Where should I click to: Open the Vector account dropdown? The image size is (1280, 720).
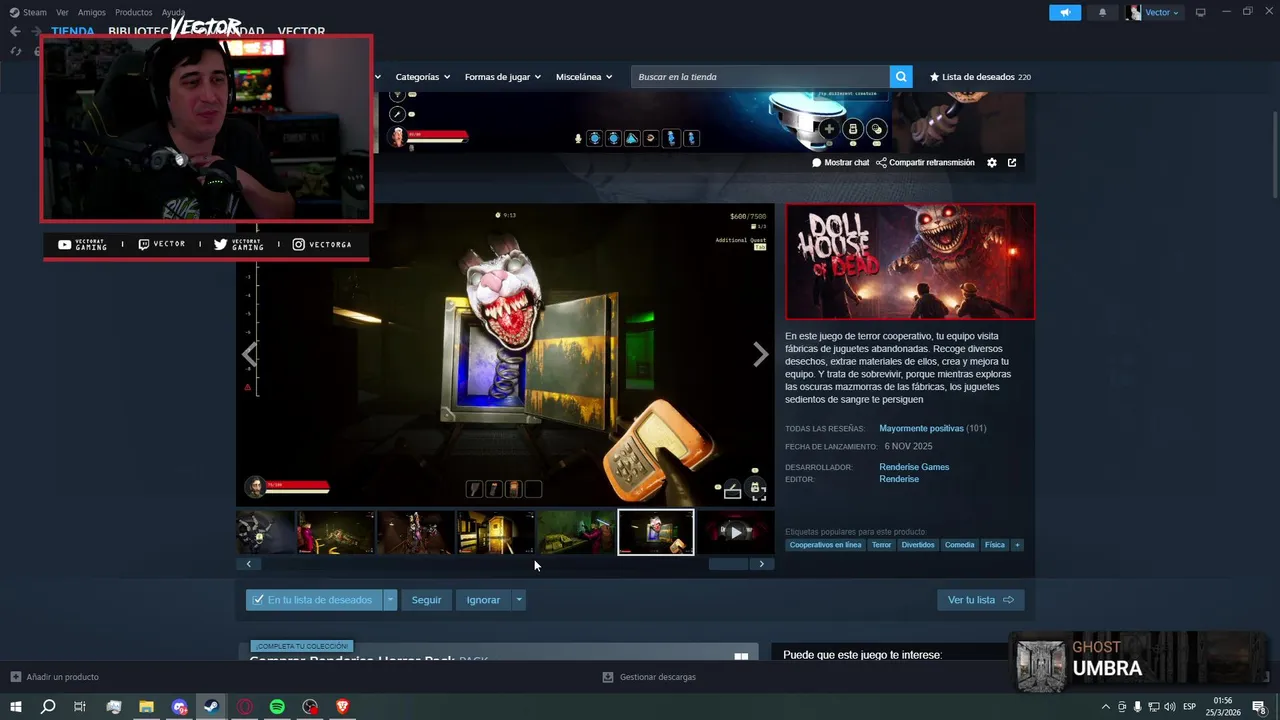click(1153, 12)
